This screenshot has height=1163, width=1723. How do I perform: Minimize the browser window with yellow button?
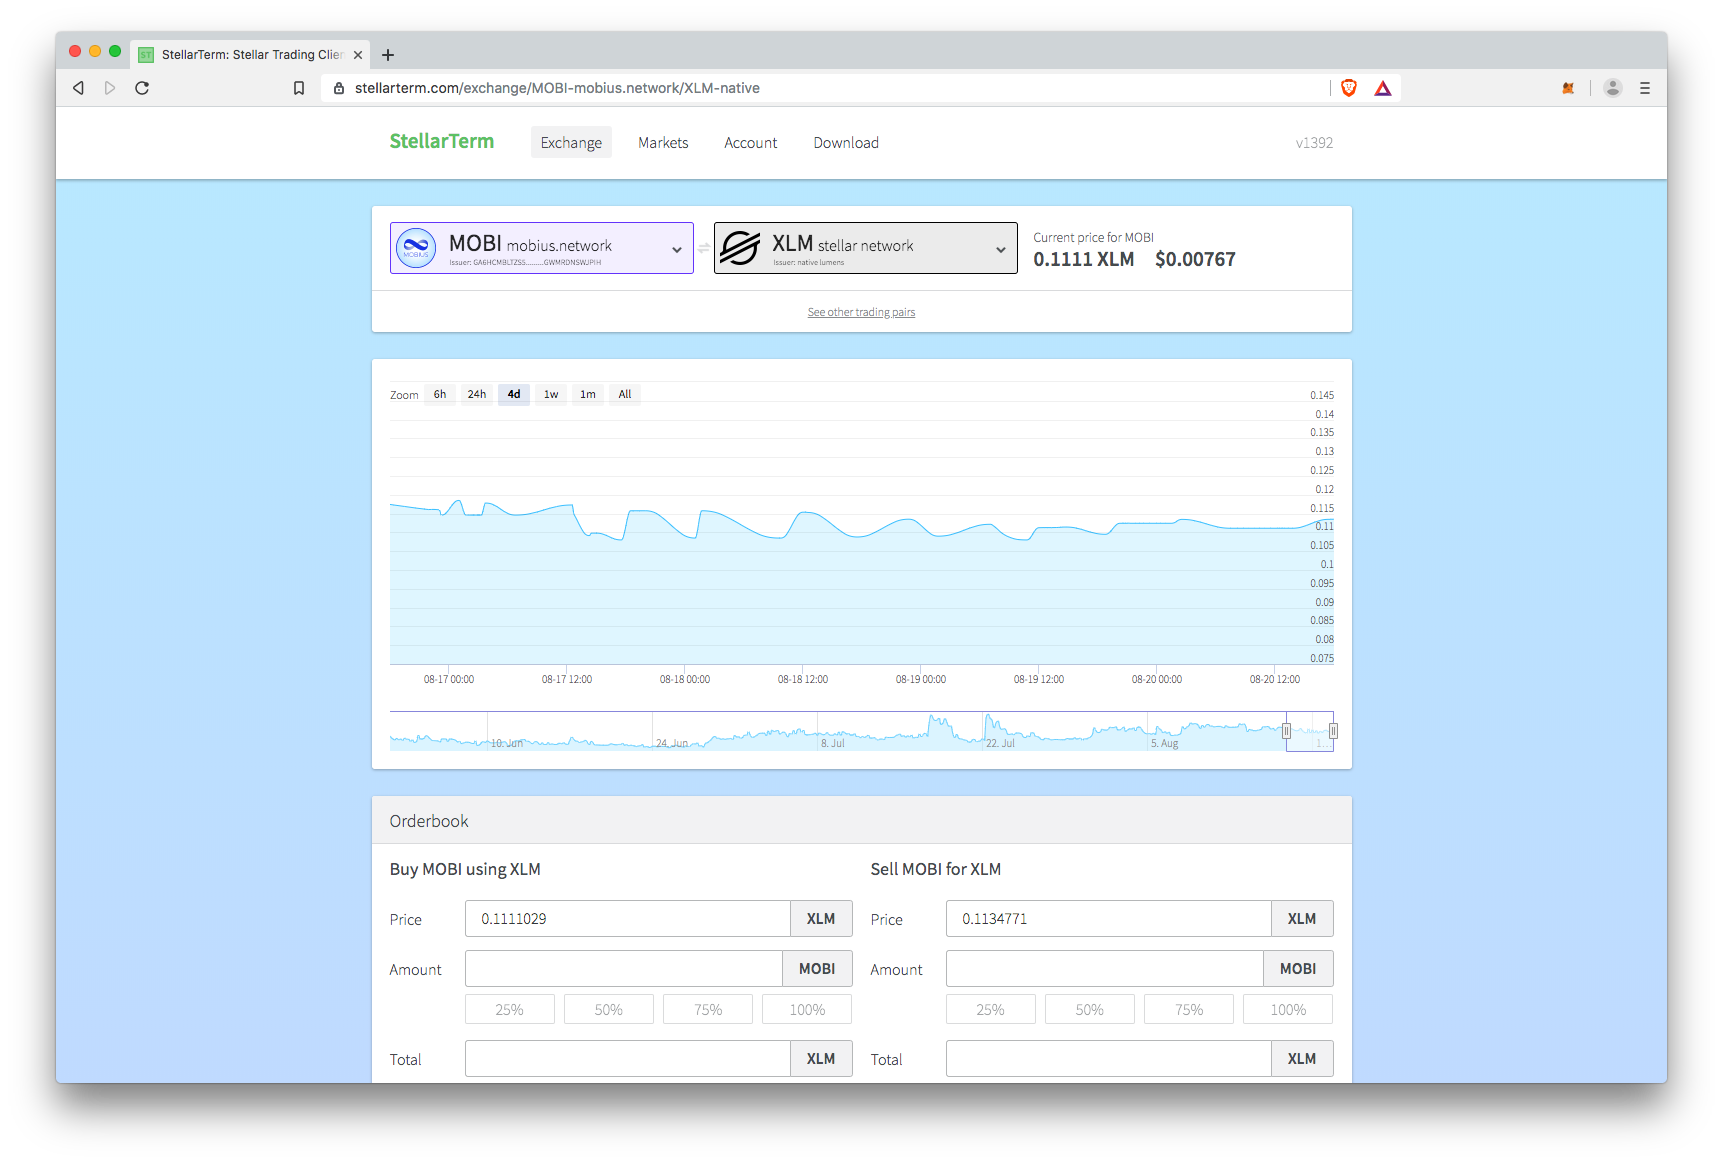click(x=95, y=51)
